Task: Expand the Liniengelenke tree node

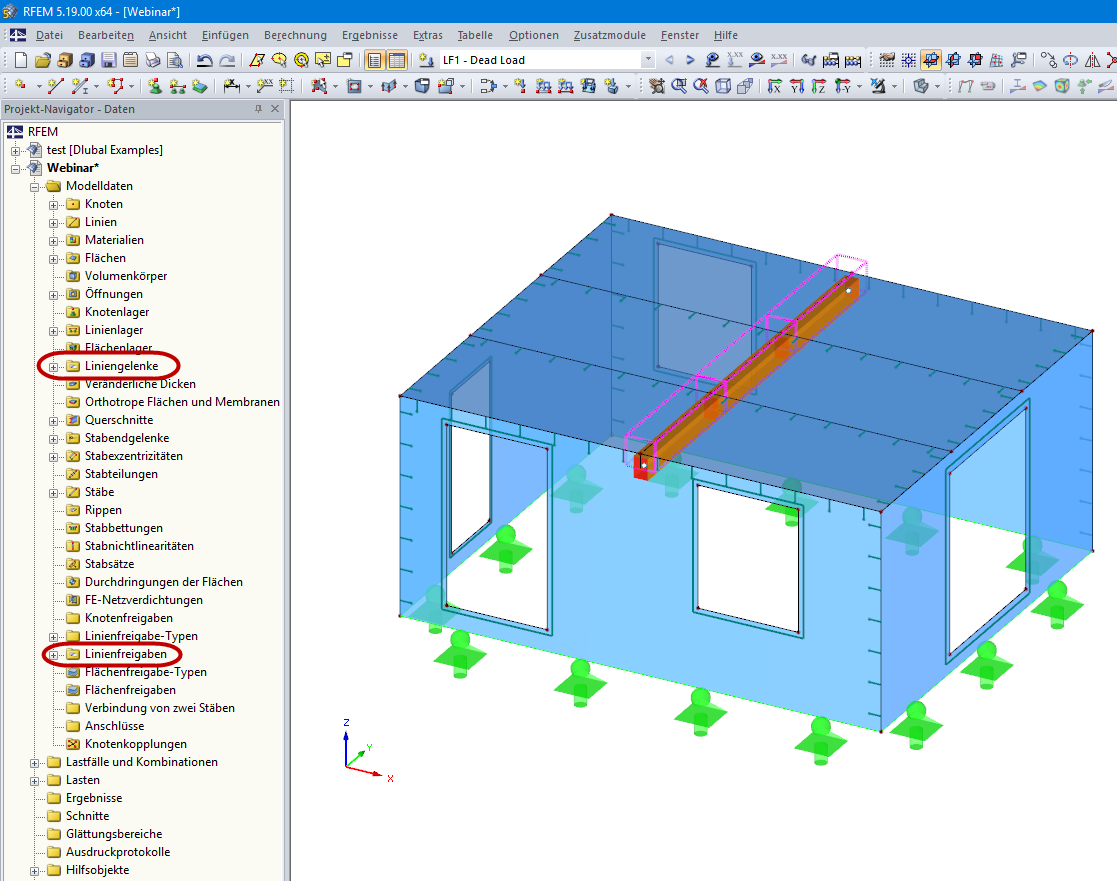Action: tap(53, 367)
